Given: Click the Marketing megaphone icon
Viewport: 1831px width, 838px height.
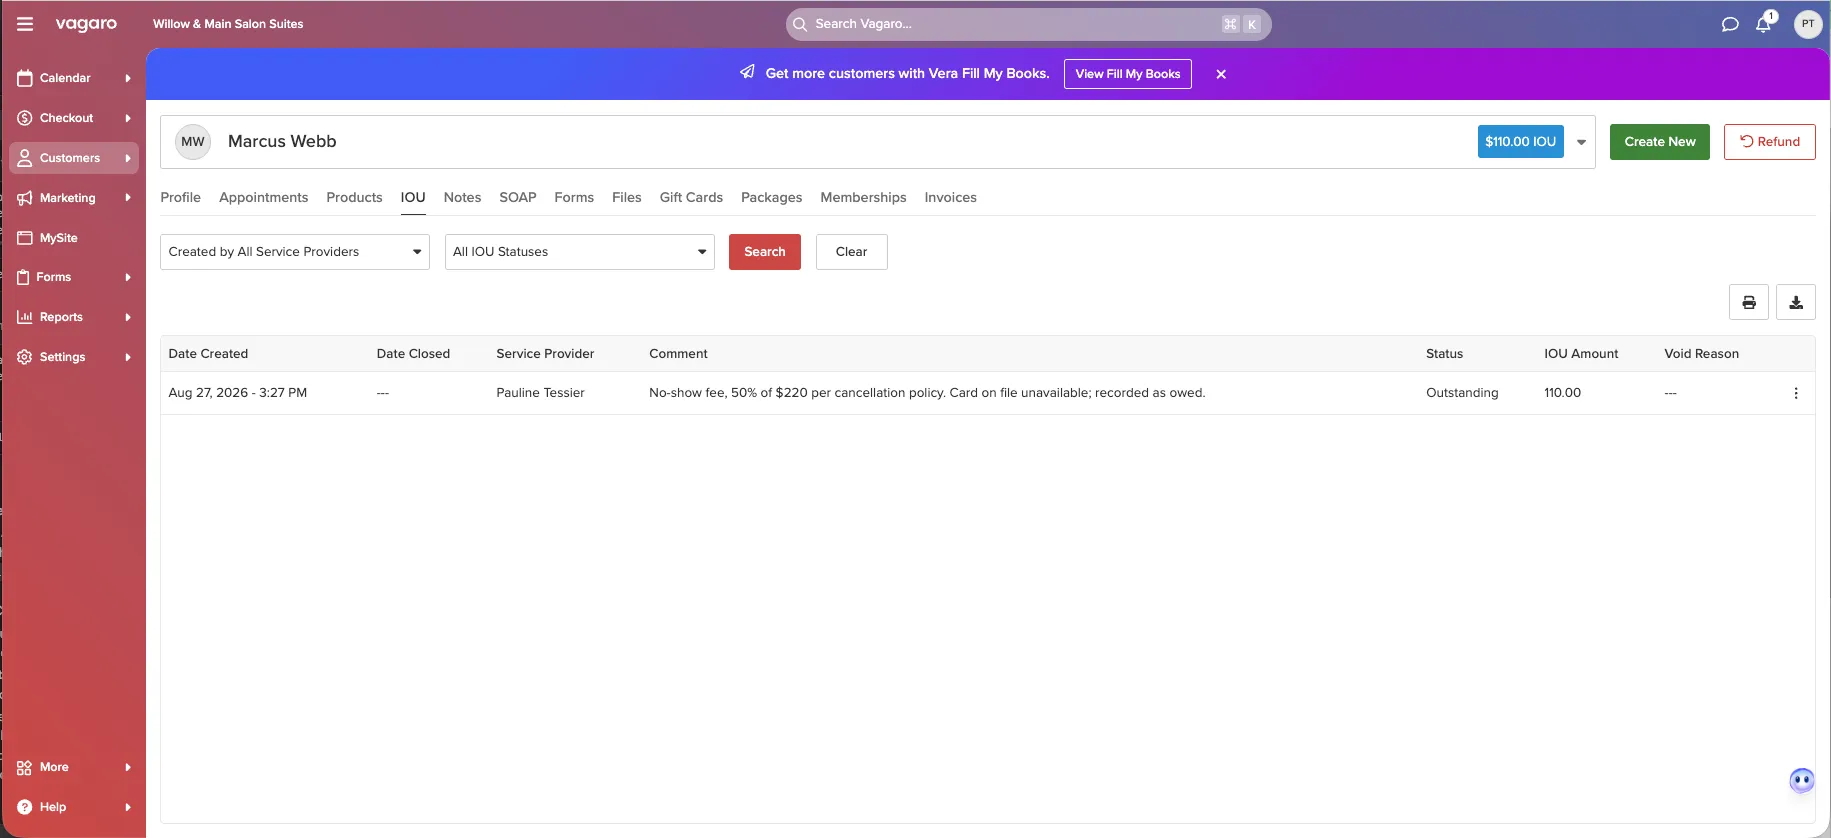Looking at the screenshot, I should (x=25, y=198).
